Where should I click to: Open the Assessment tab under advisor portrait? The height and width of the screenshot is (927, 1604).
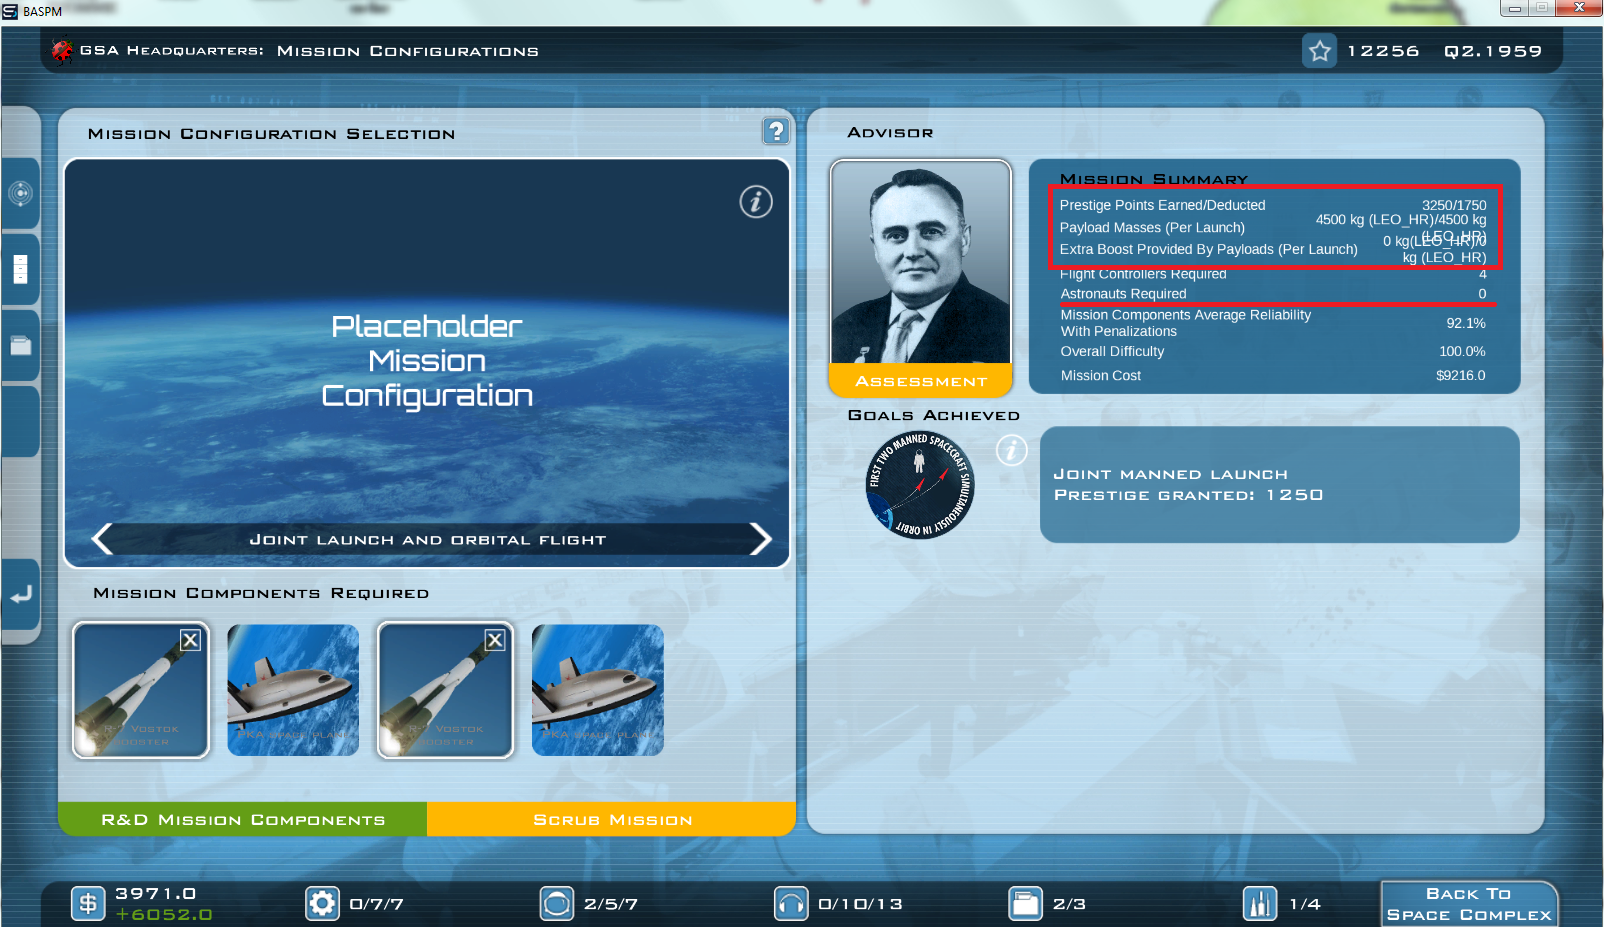click(920, 381)
